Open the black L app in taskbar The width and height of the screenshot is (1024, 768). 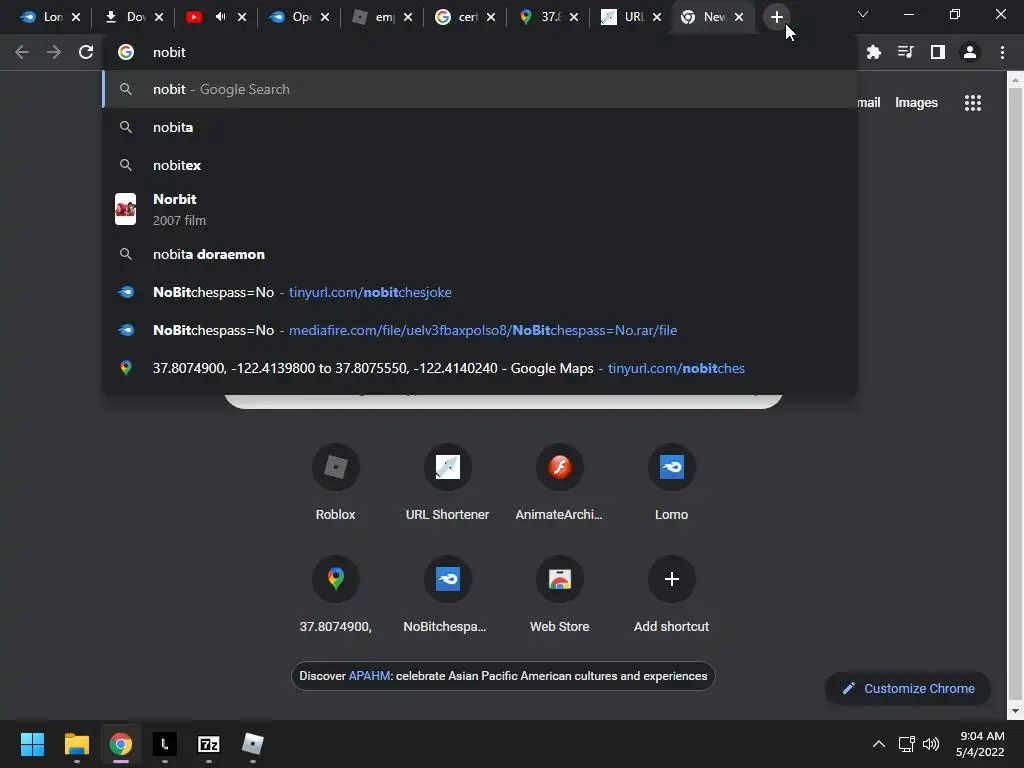(x=165, y=744)
